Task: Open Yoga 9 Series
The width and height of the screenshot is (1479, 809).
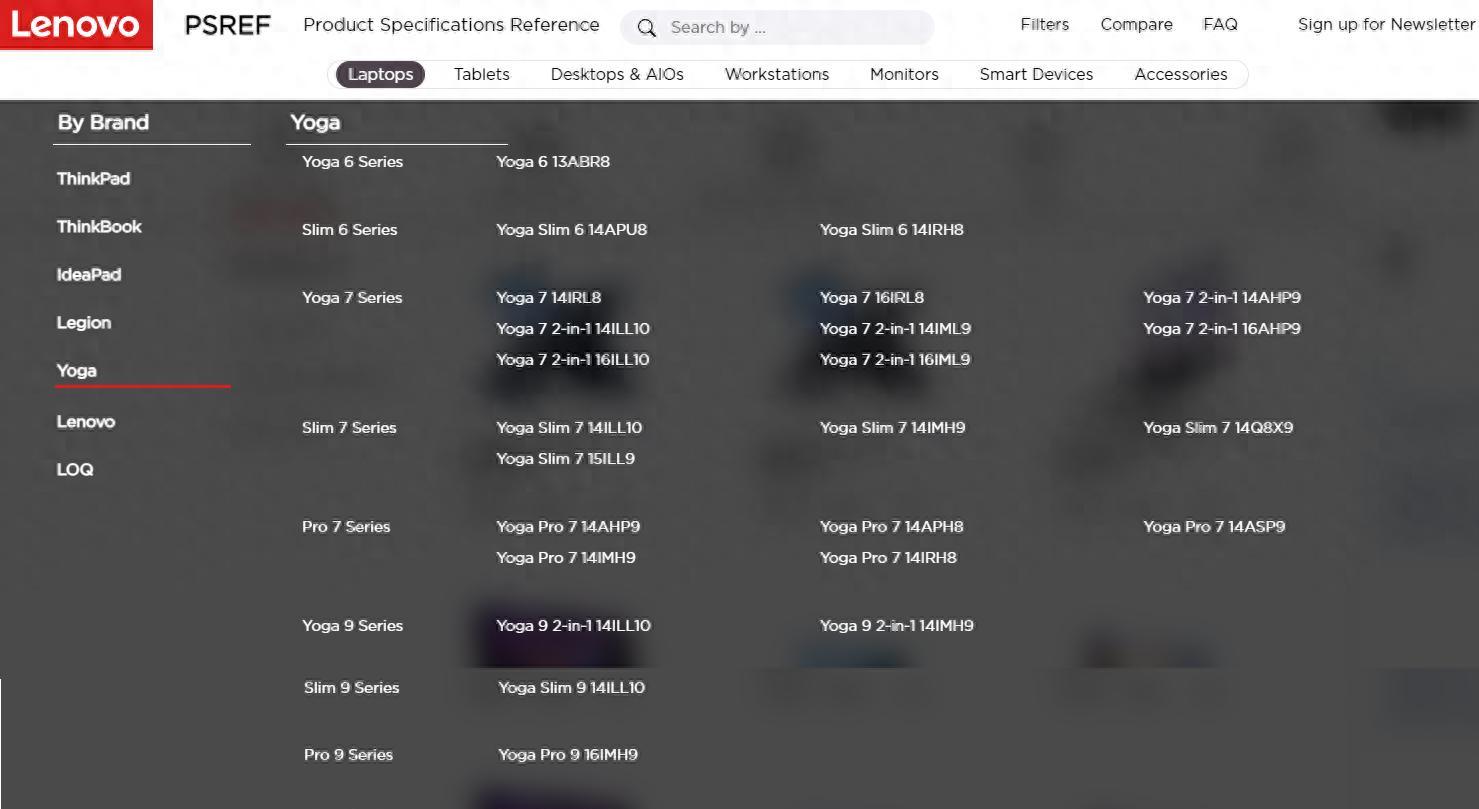Action: point(352,625)
